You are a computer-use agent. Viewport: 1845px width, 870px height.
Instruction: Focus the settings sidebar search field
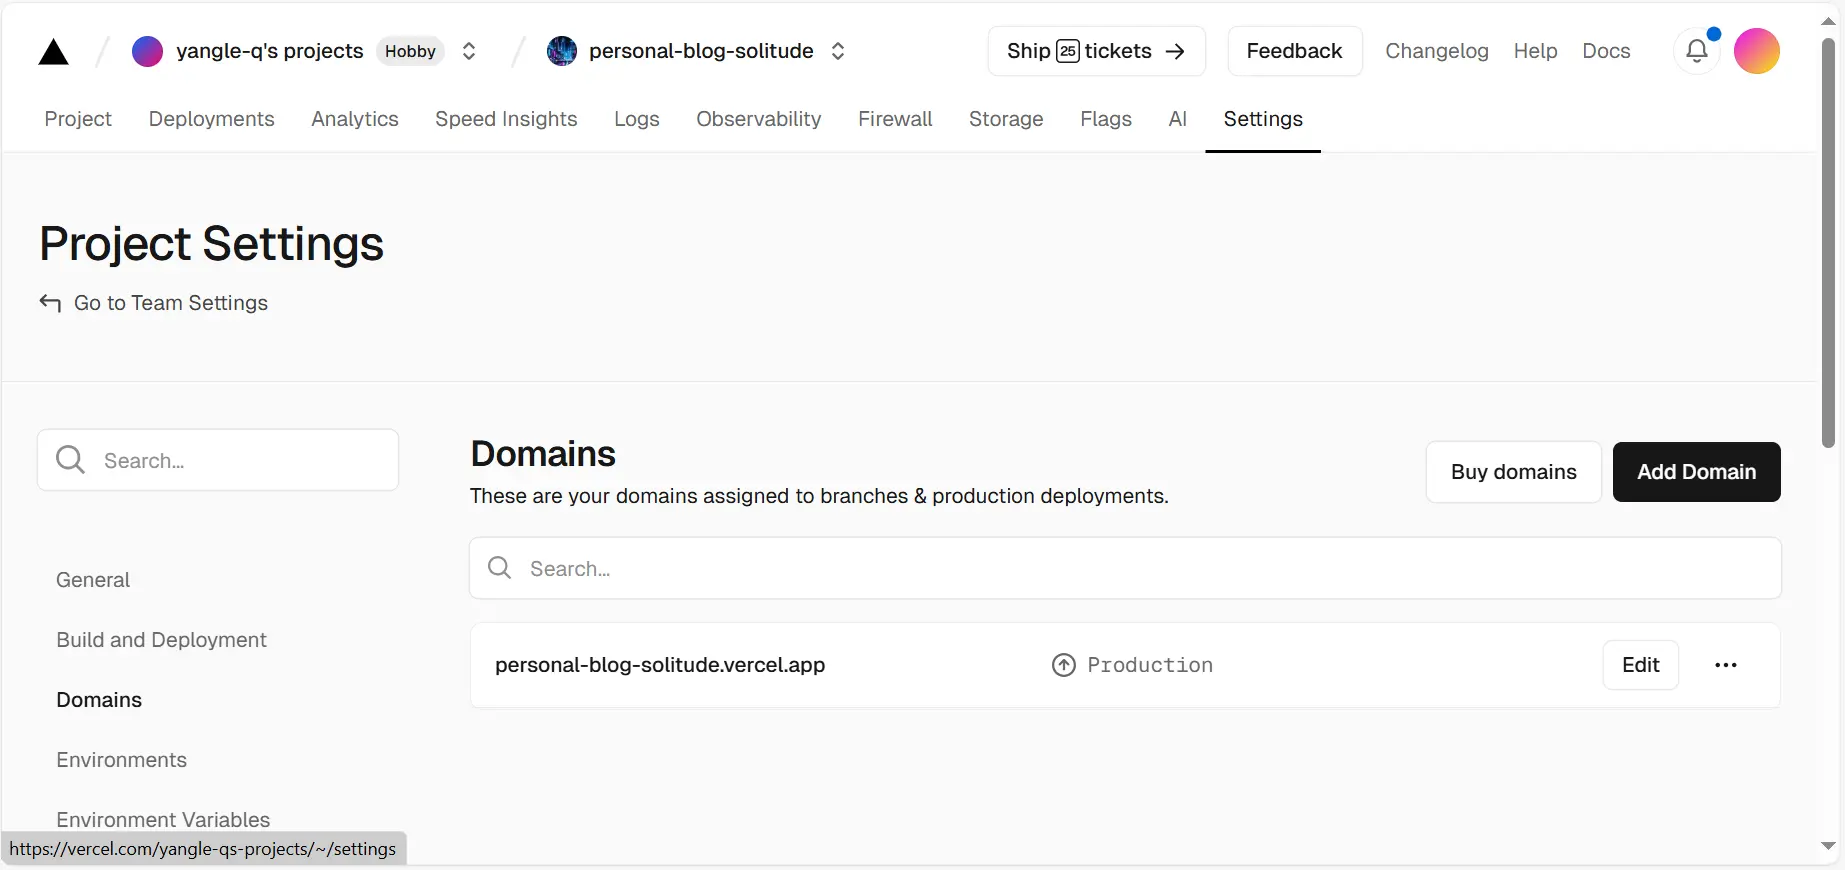click(x=218, y=460)
